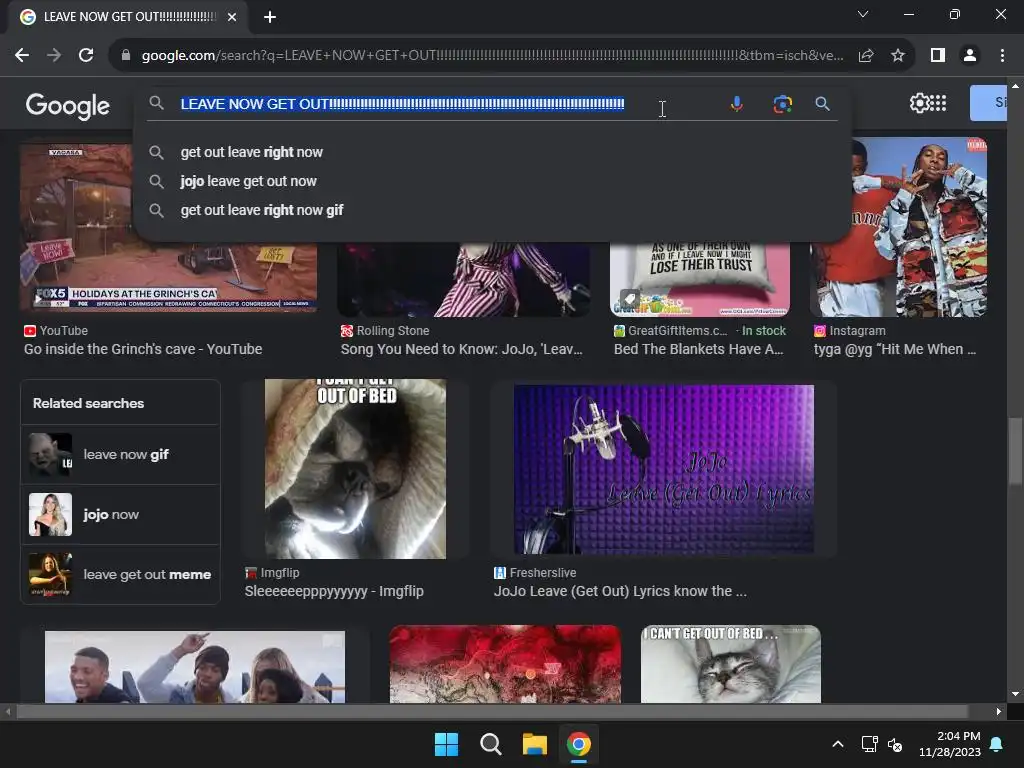The width and height of the screenshot is (1024, 768).
Task: Click the Google logo
Action: pos(68,105)
